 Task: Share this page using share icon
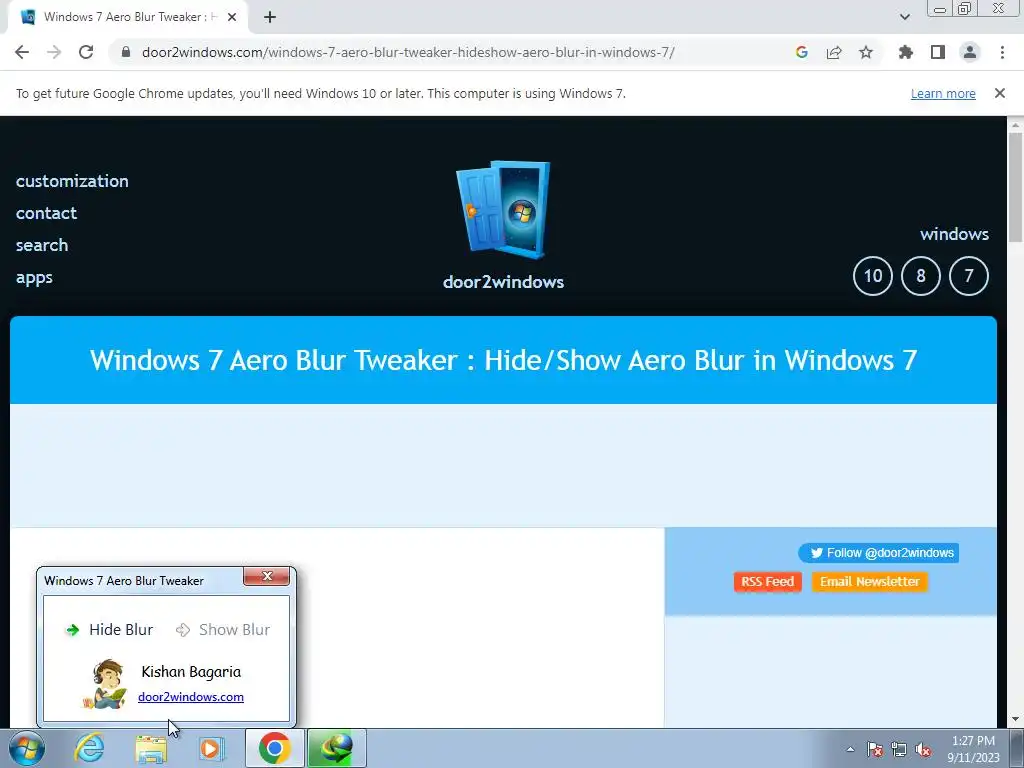pyautogui.click(x=834, y=52)
